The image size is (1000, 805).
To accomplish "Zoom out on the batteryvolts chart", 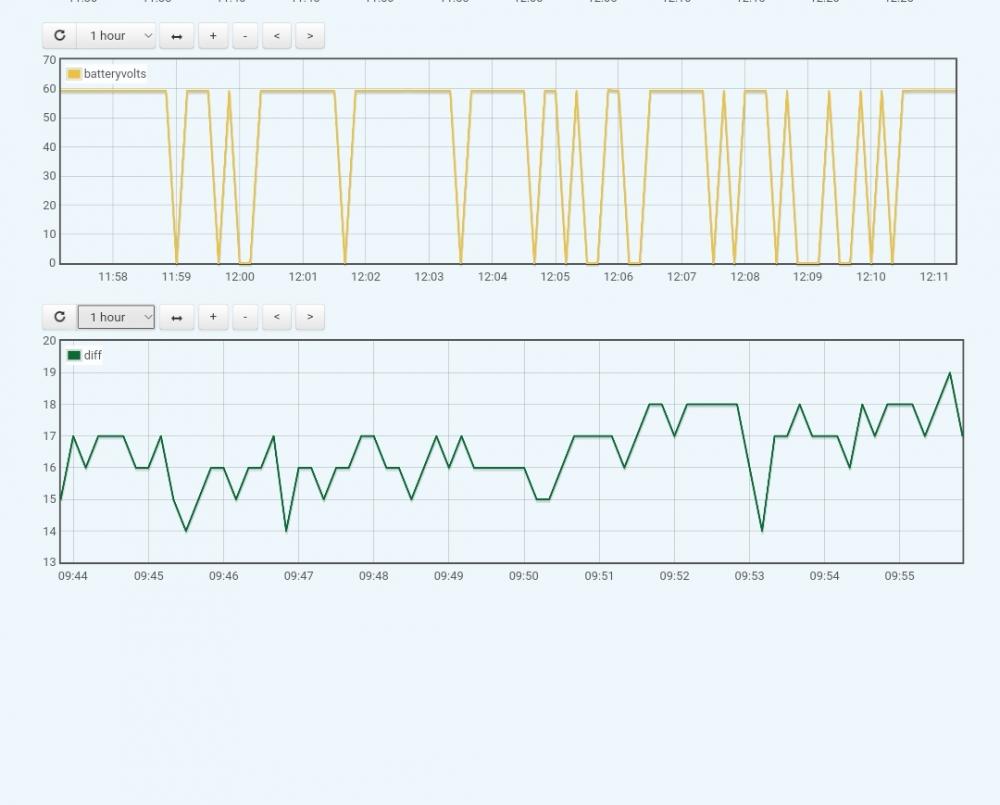I will pos(245,36).
